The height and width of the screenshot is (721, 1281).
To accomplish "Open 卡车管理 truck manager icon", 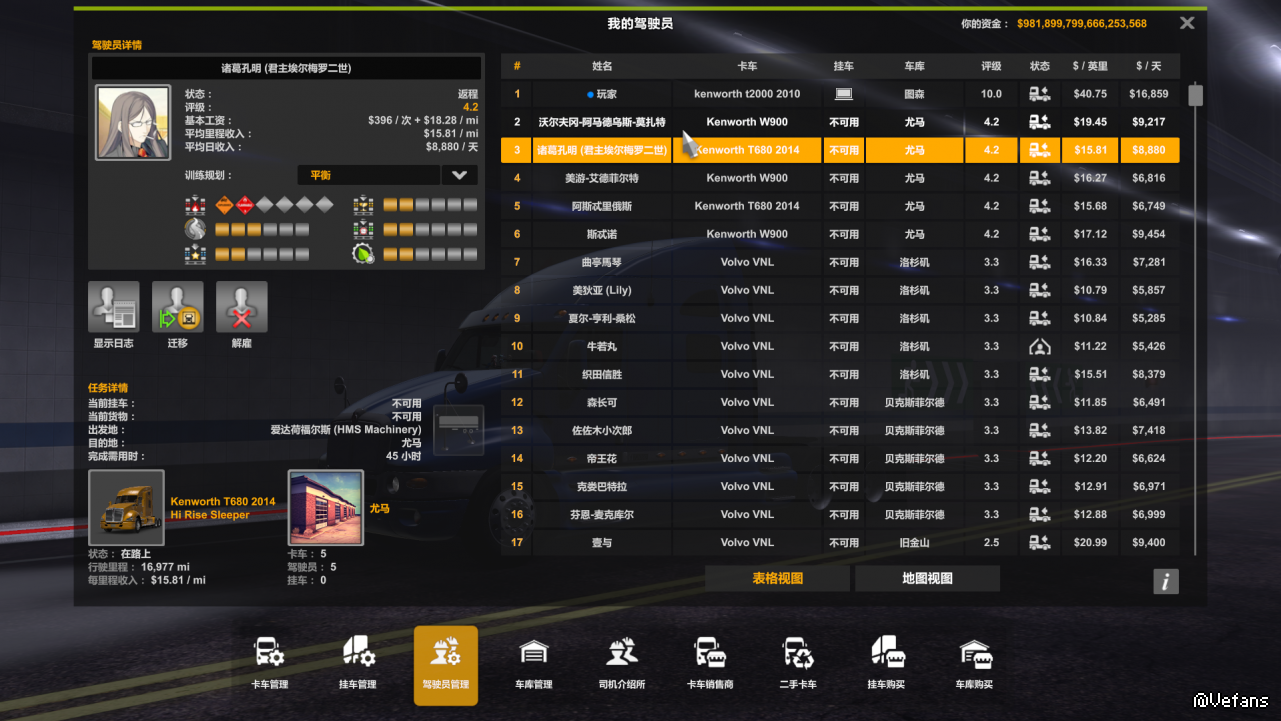I will (270, 665).
